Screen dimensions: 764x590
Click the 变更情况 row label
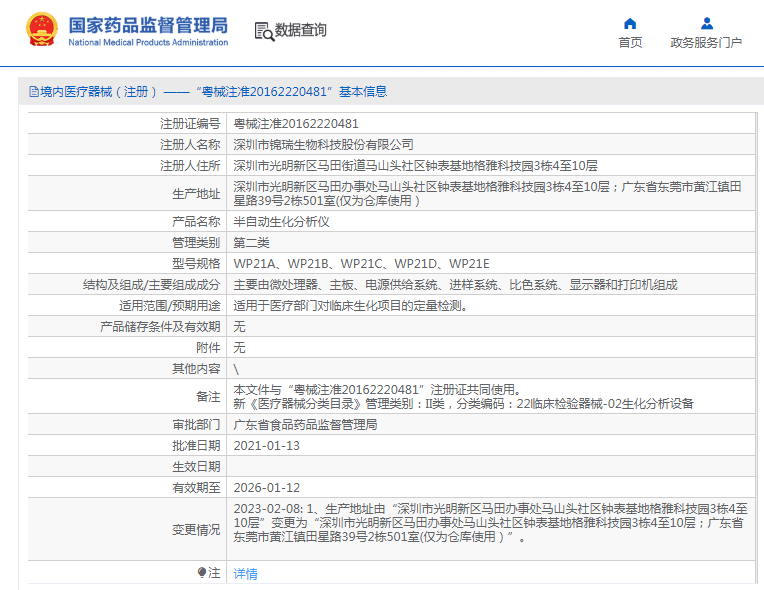pos(196,530)
